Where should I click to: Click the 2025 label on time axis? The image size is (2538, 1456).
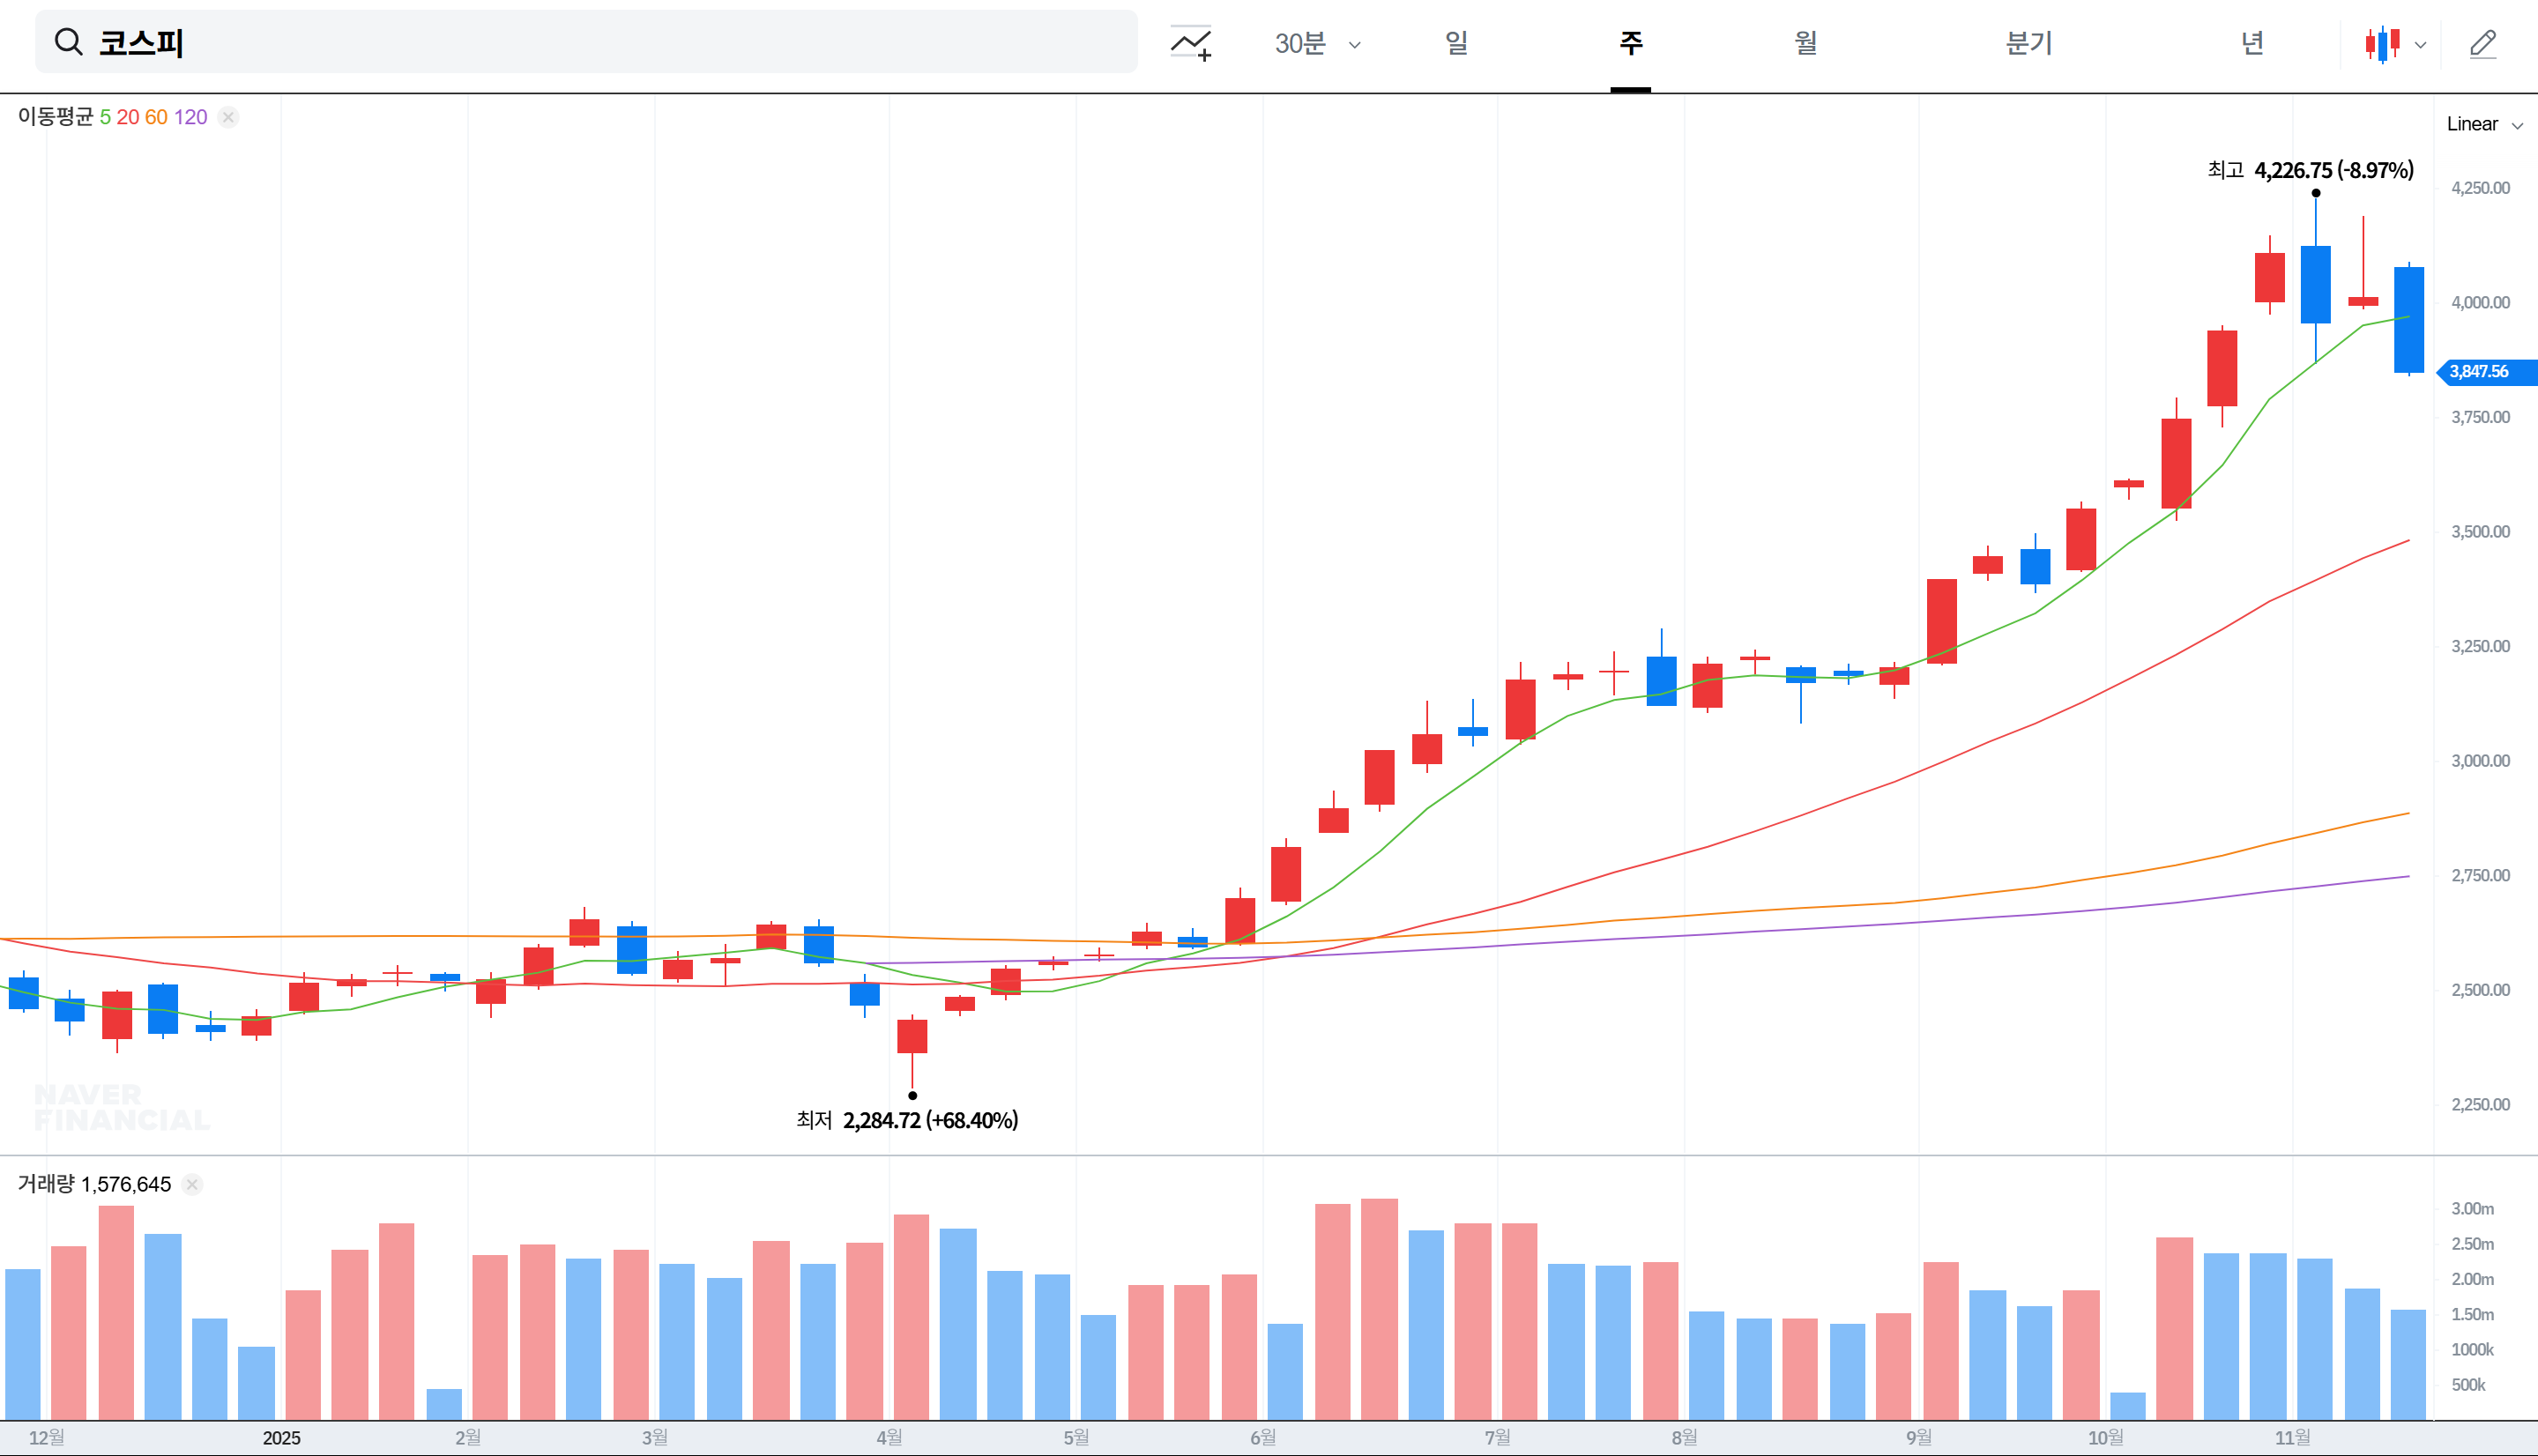tap(281, 1438)
